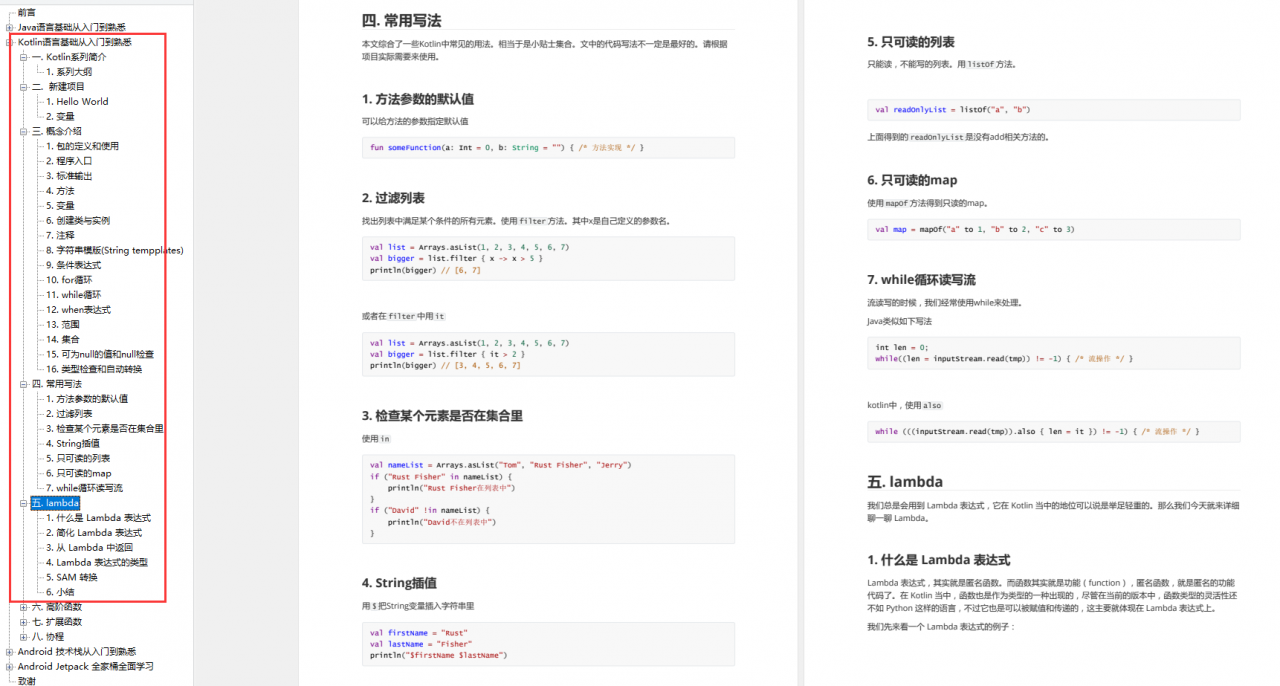This screenshot has width=1280, height=686.
Task: Collapse the "三. 概念介绍" section
Action: (22, 130)
